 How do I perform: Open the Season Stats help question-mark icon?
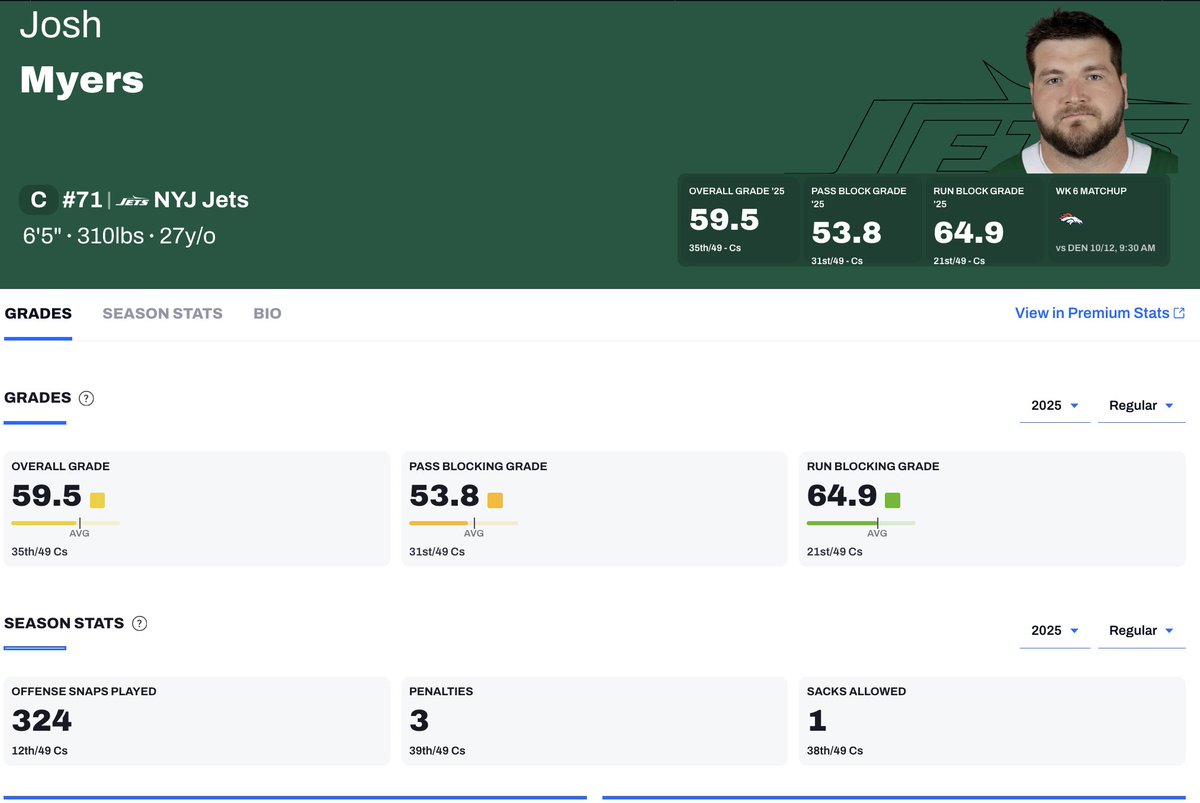[x=140, y=623]
